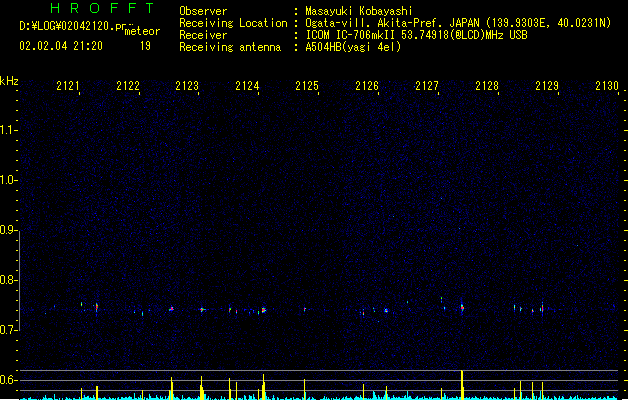Click the date stamp 02.02.04 21:20
The height and width of the screenshot is (400, 629).
(61, 46)
